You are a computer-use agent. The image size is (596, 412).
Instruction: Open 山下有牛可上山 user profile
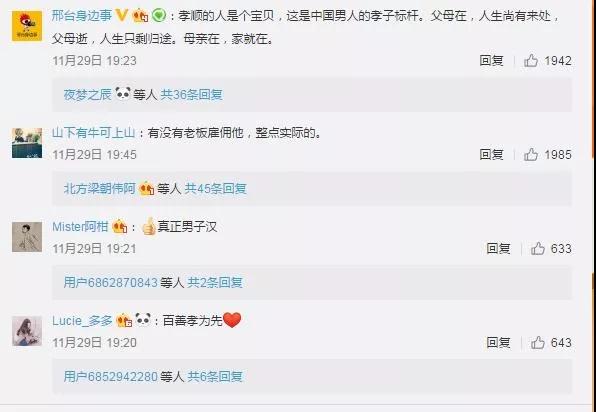94,133
